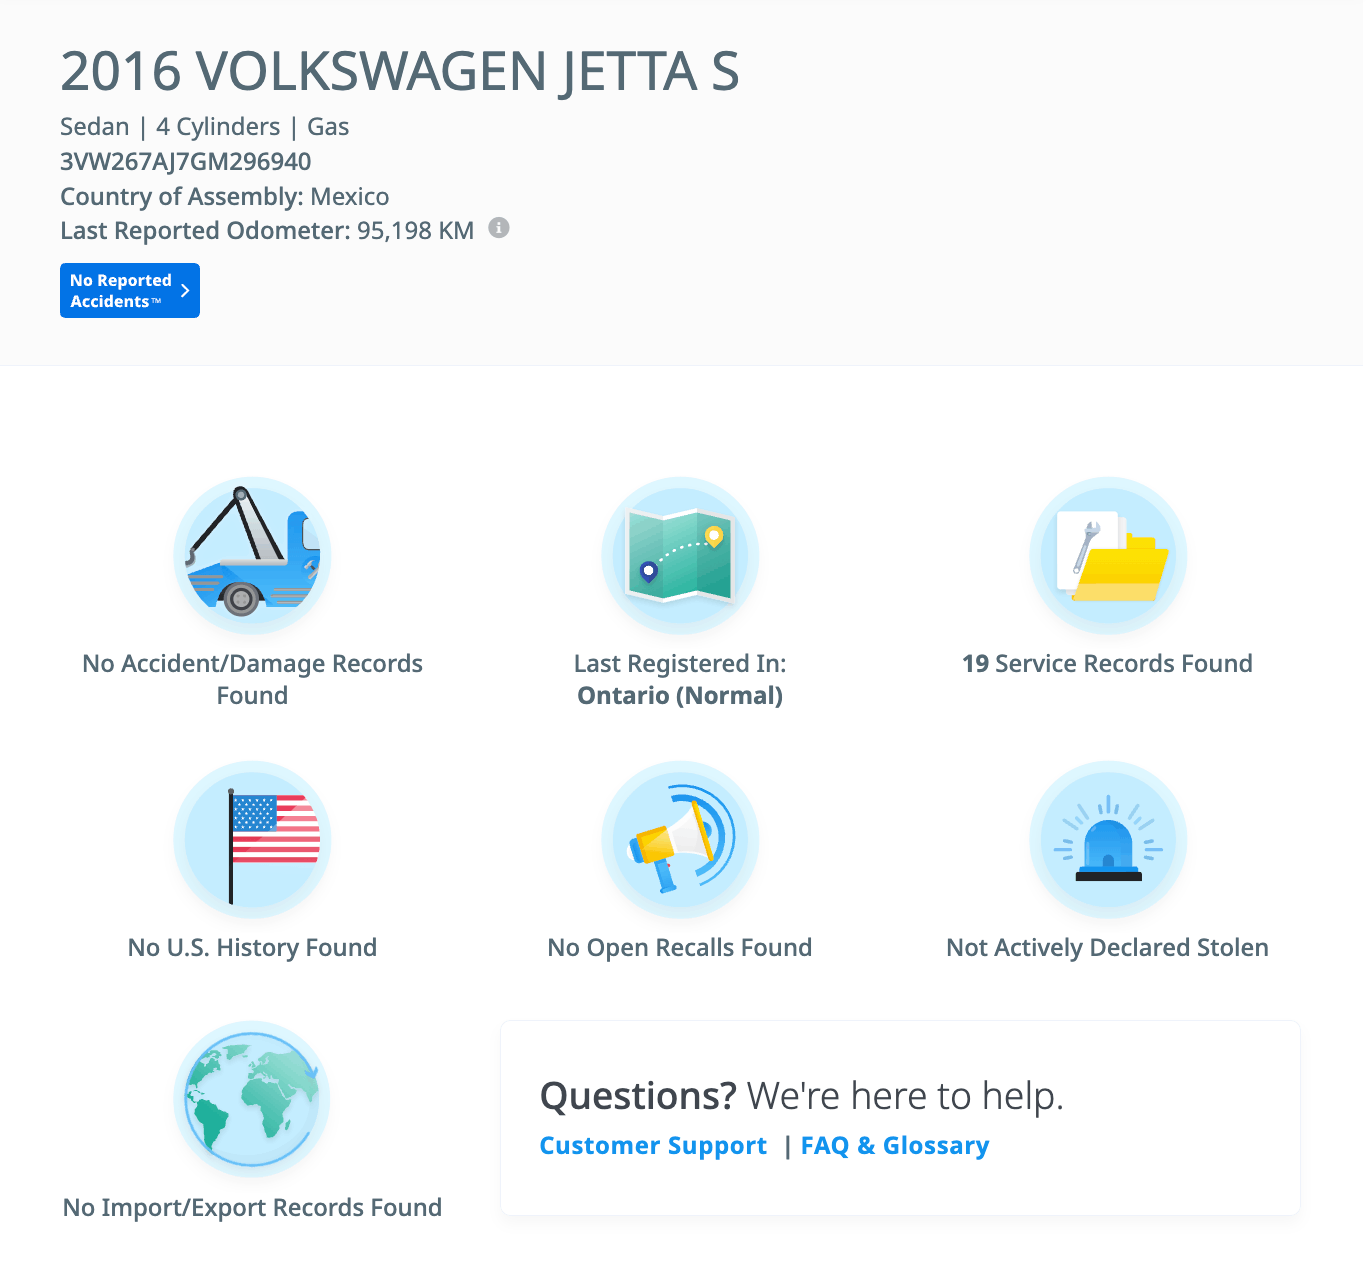Open the No Reported Accidents badge
1368x1282 pixels.
click(121, 291)
